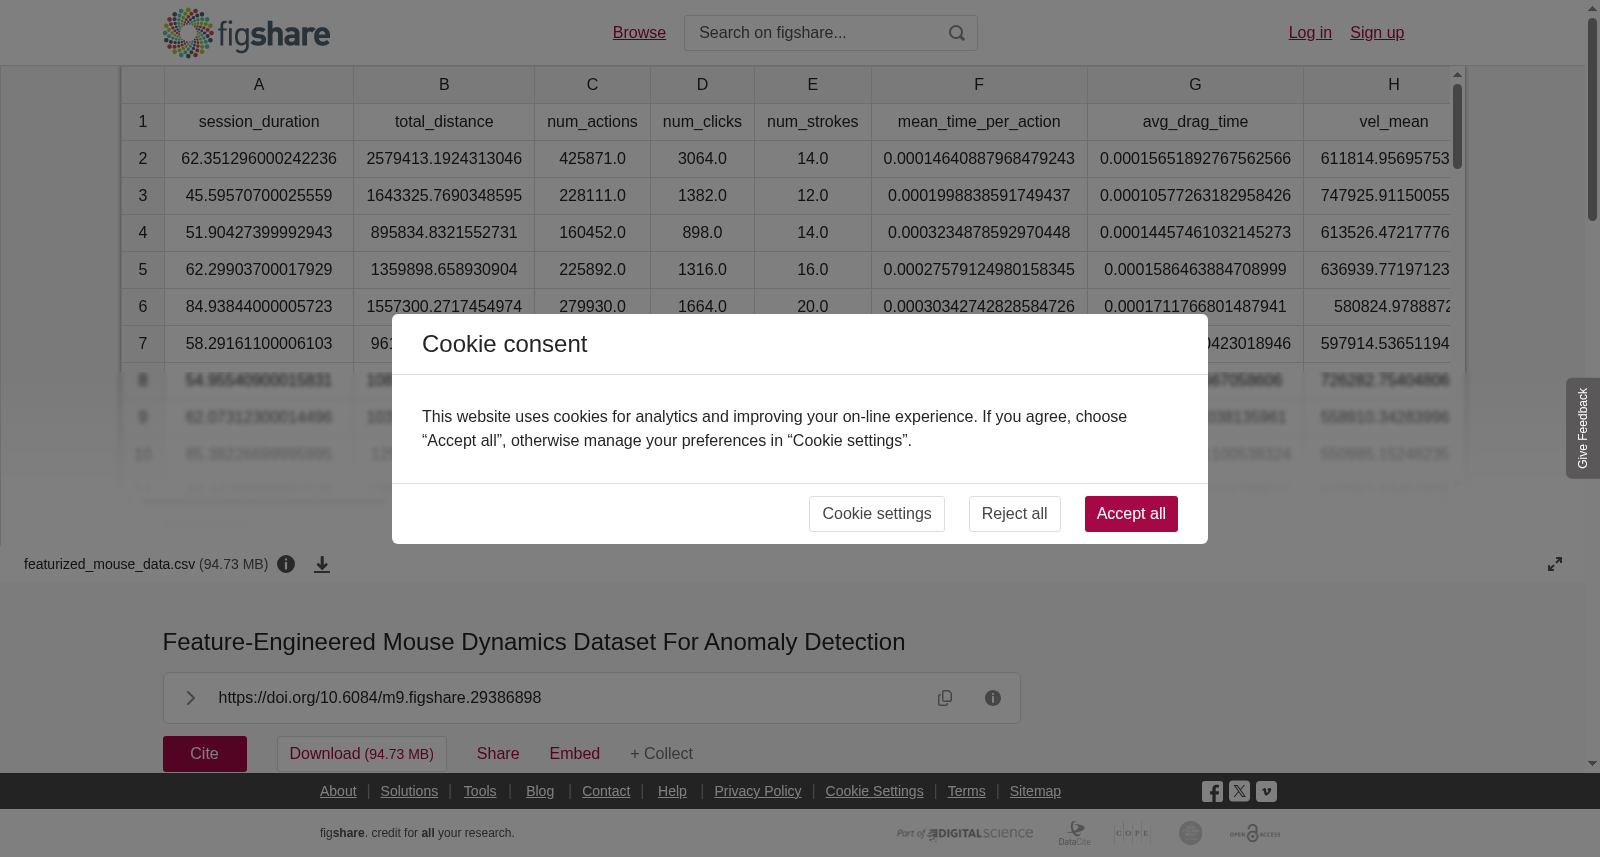
Task: Expand the file preview to fullscreen
Action: [x=1555, y=564]
